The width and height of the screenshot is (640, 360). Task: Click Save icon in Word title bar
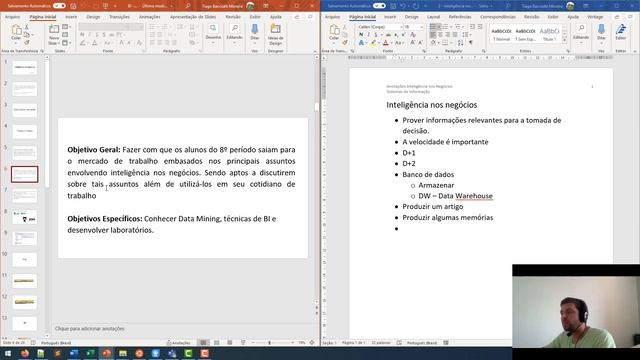pos(393,6)
